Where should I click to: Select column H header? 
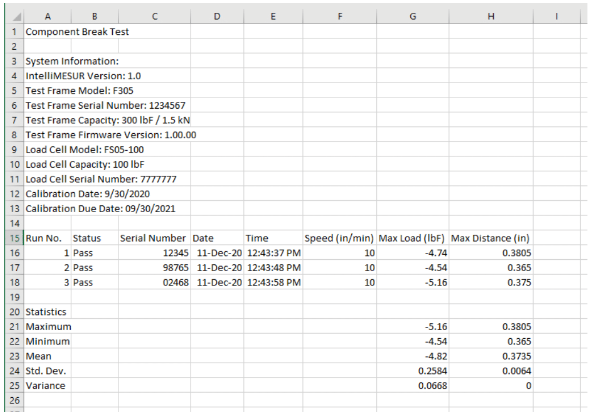[x=491, y=16]
